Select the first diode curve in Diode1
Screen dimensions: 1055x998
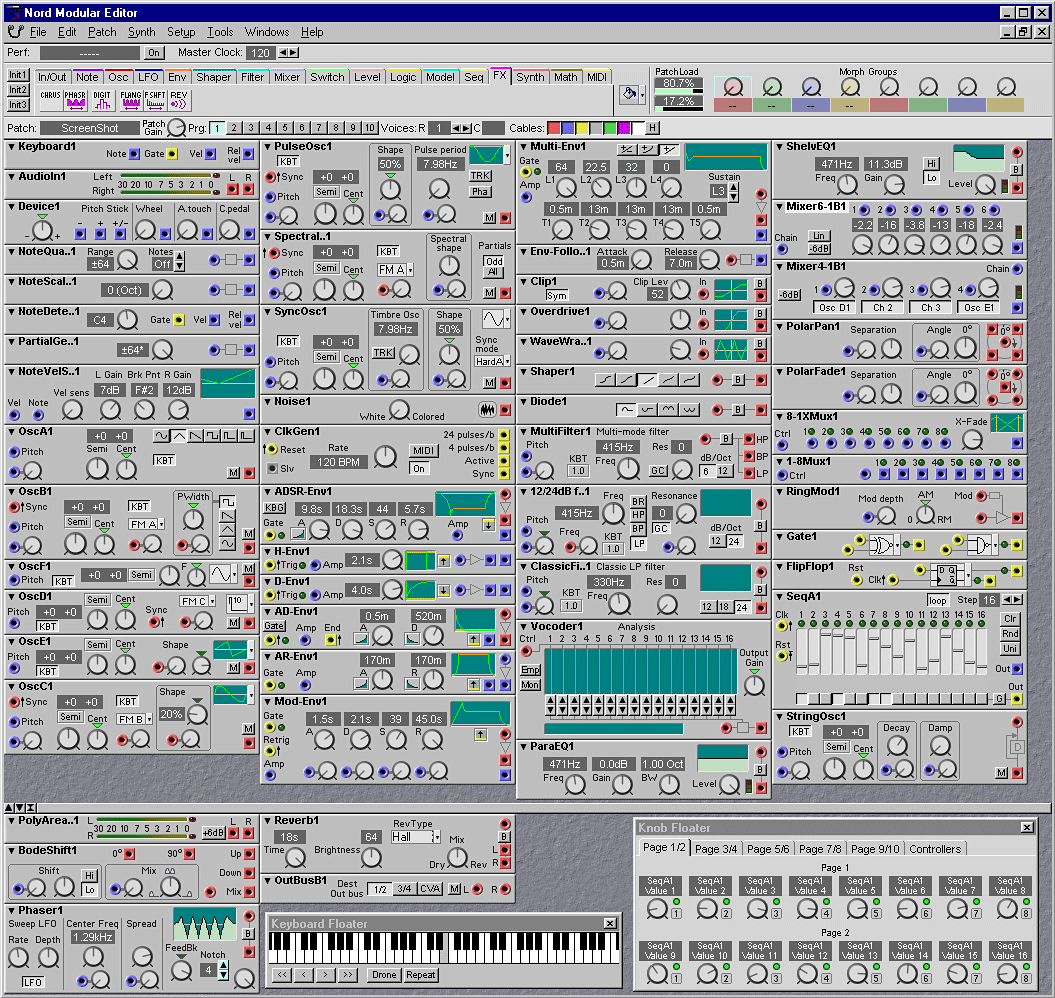(x=626, y=409)
